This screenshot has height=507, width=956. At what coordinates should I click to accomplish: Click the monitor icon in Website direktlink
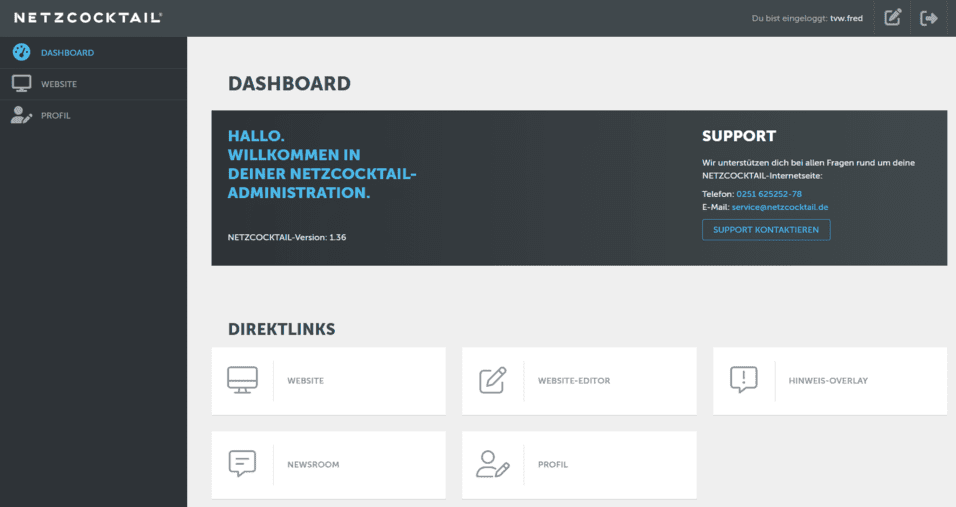[242, 380]
